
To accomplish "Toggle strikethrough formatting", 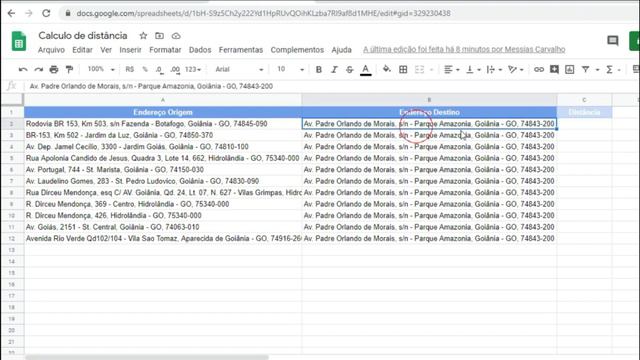I will [x=349, y=69].
